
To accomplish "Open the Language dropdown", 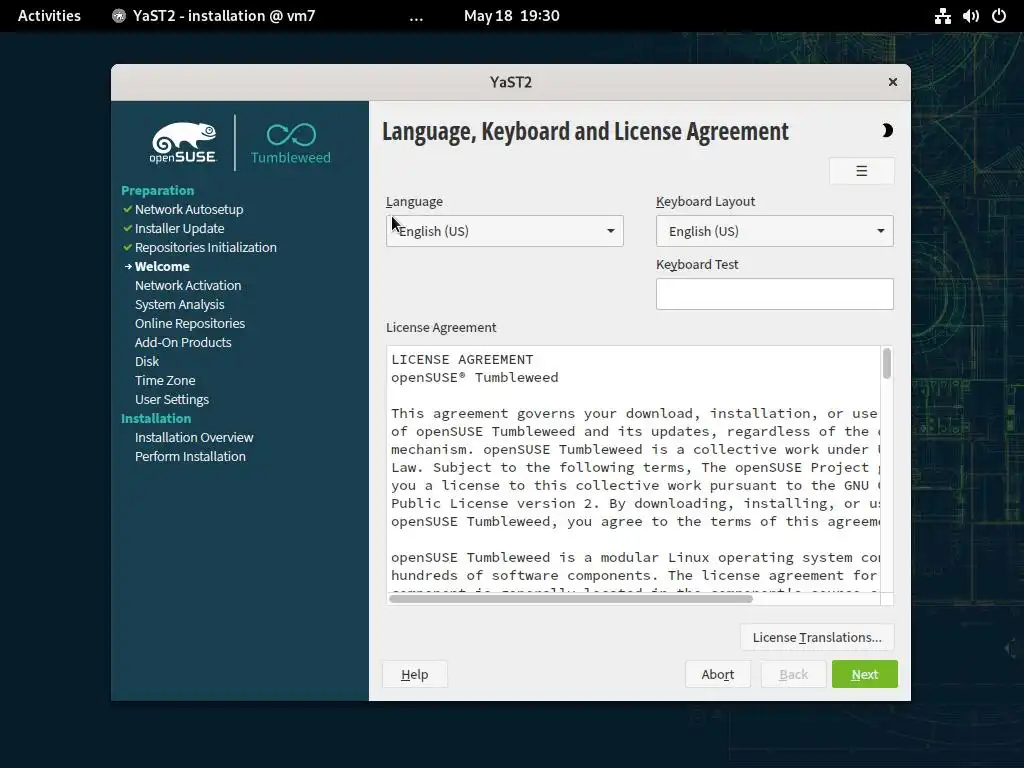I will [505, 231].
